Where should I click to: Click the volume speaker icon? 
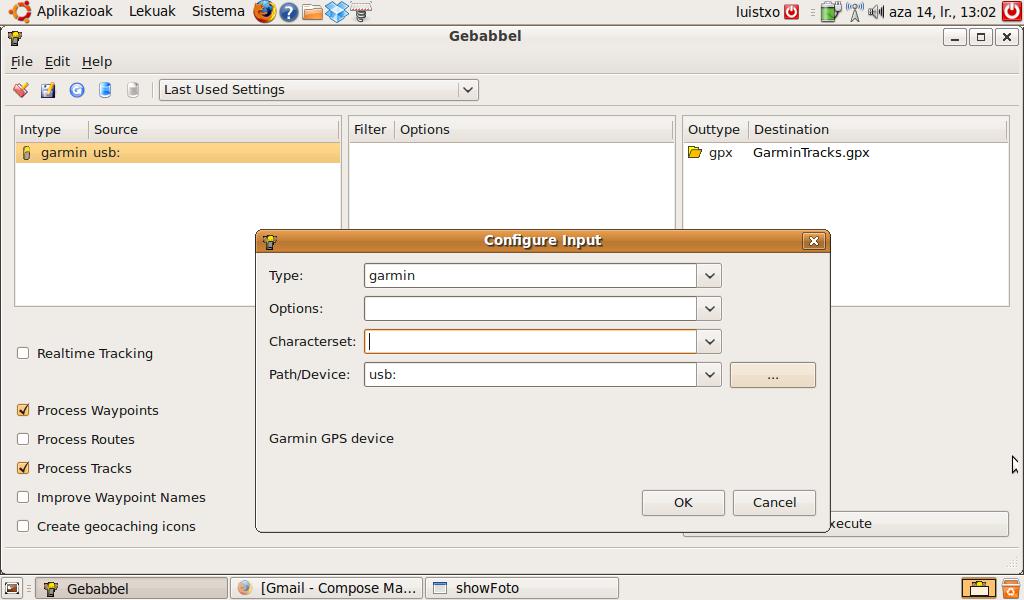pyautogui.click(x=876, y=12)
